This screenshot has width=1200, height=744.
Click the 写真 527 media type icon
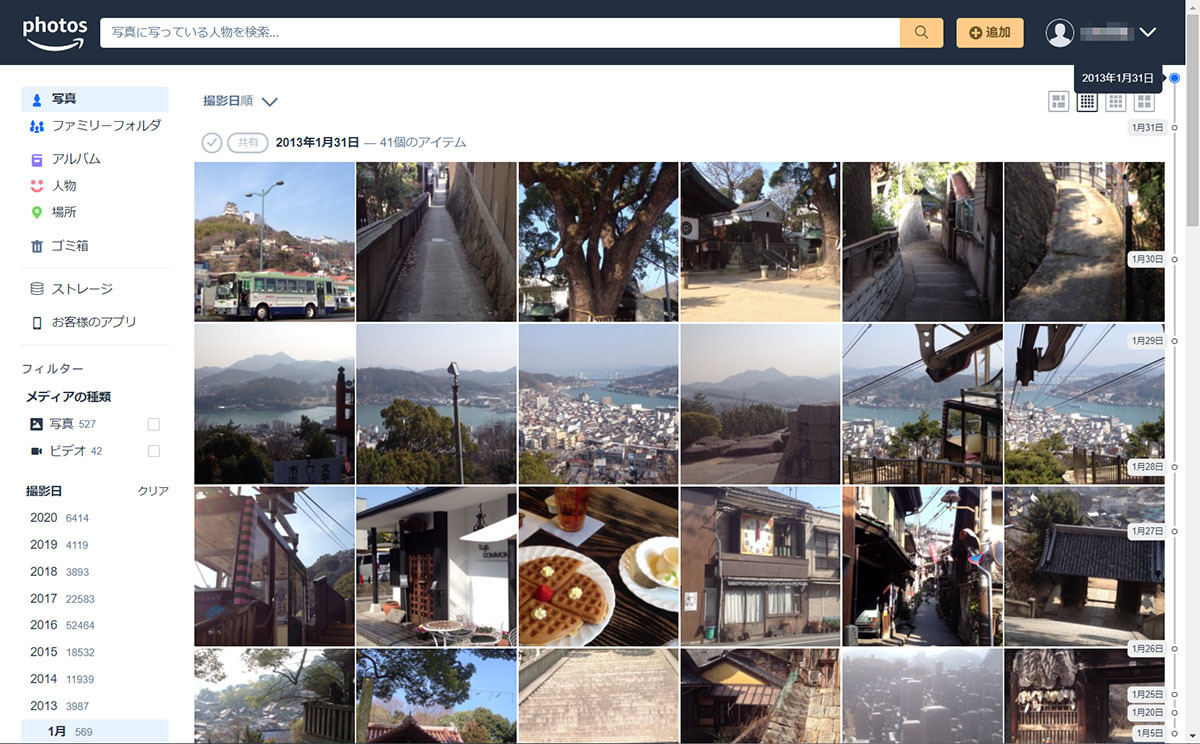[x=36, y=424]
